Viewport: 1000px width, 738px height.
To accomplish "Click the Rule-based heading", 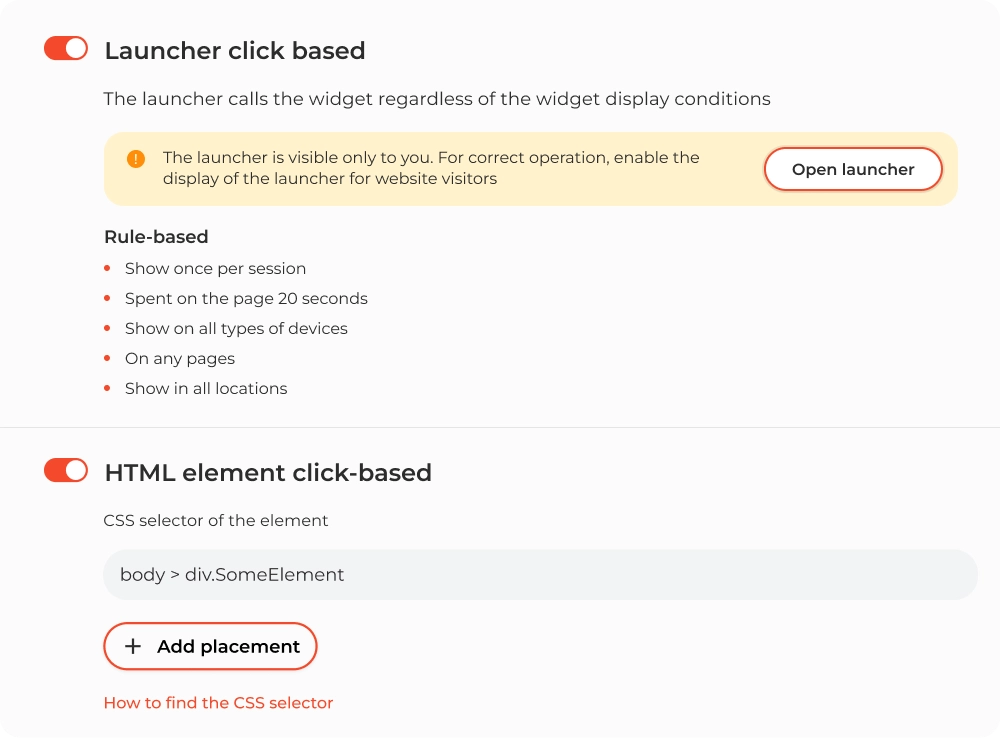I will click(156, 237).
